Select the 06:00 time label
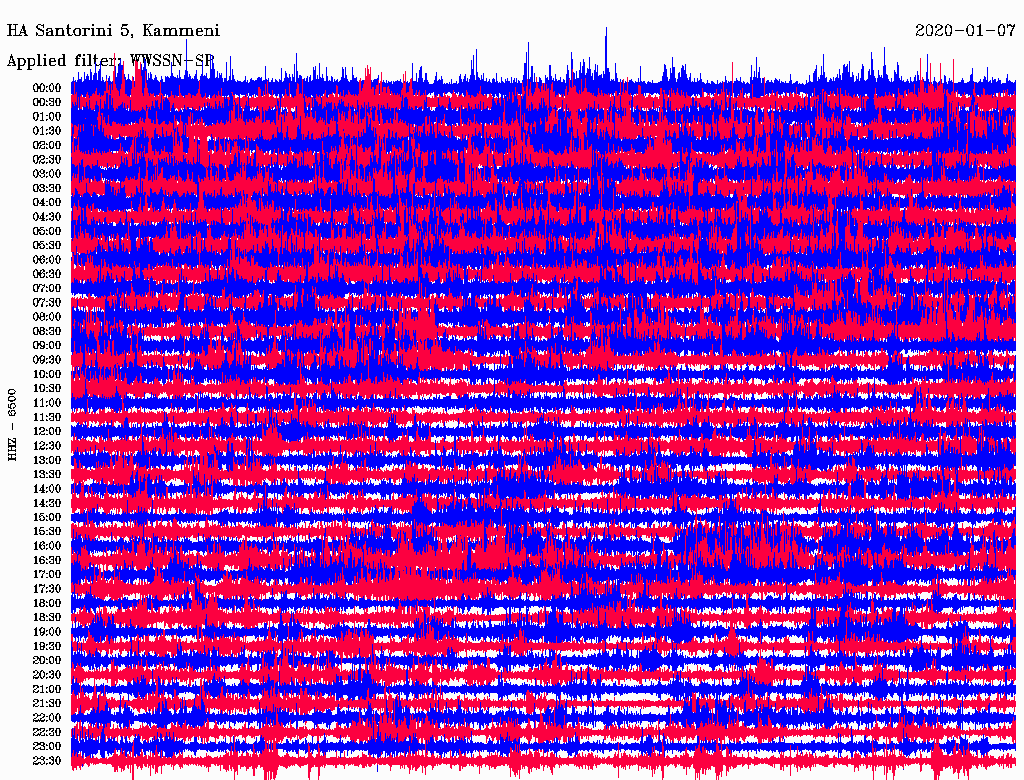The width and height of the screenshot is (1024, 780). pos(47,260)
